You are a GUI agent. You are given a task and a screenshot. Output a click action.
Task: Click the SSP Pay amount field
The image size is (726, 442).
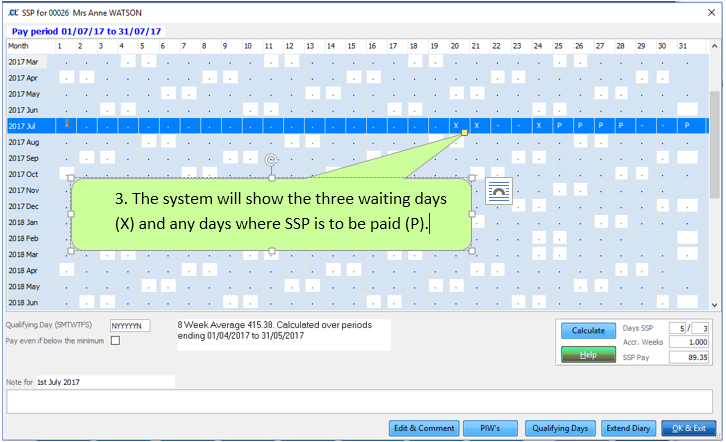coord(690,357)
